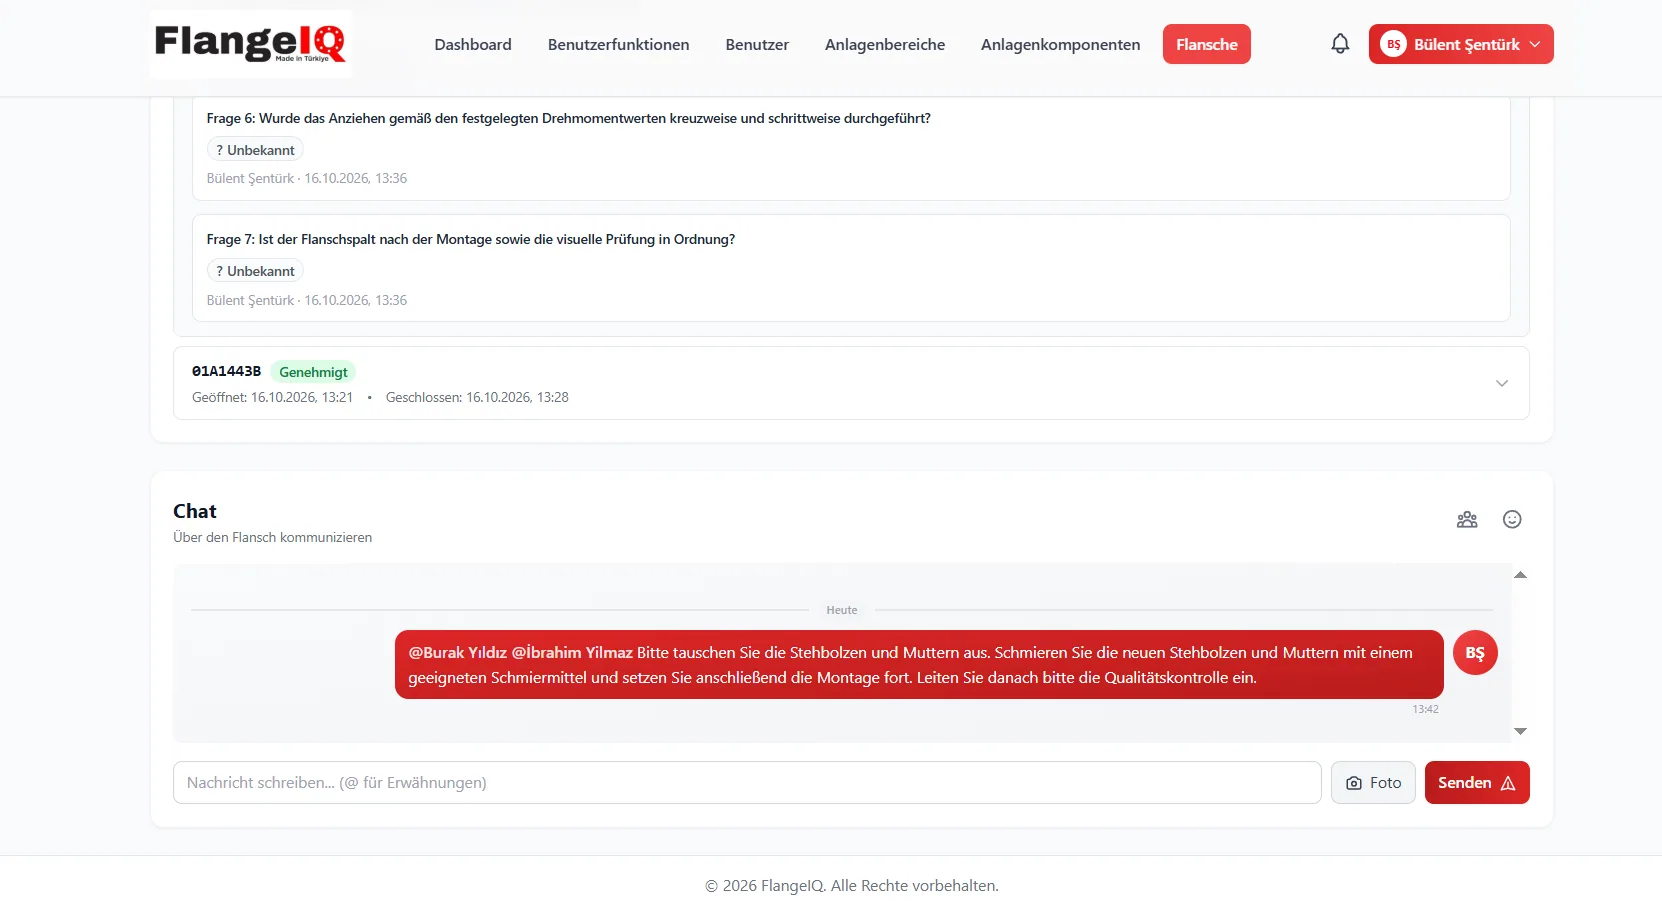The width and height of the screenshot is (1662, 909).
Task: Attach a photo with Foto button
Action: tap(1373, 783)
